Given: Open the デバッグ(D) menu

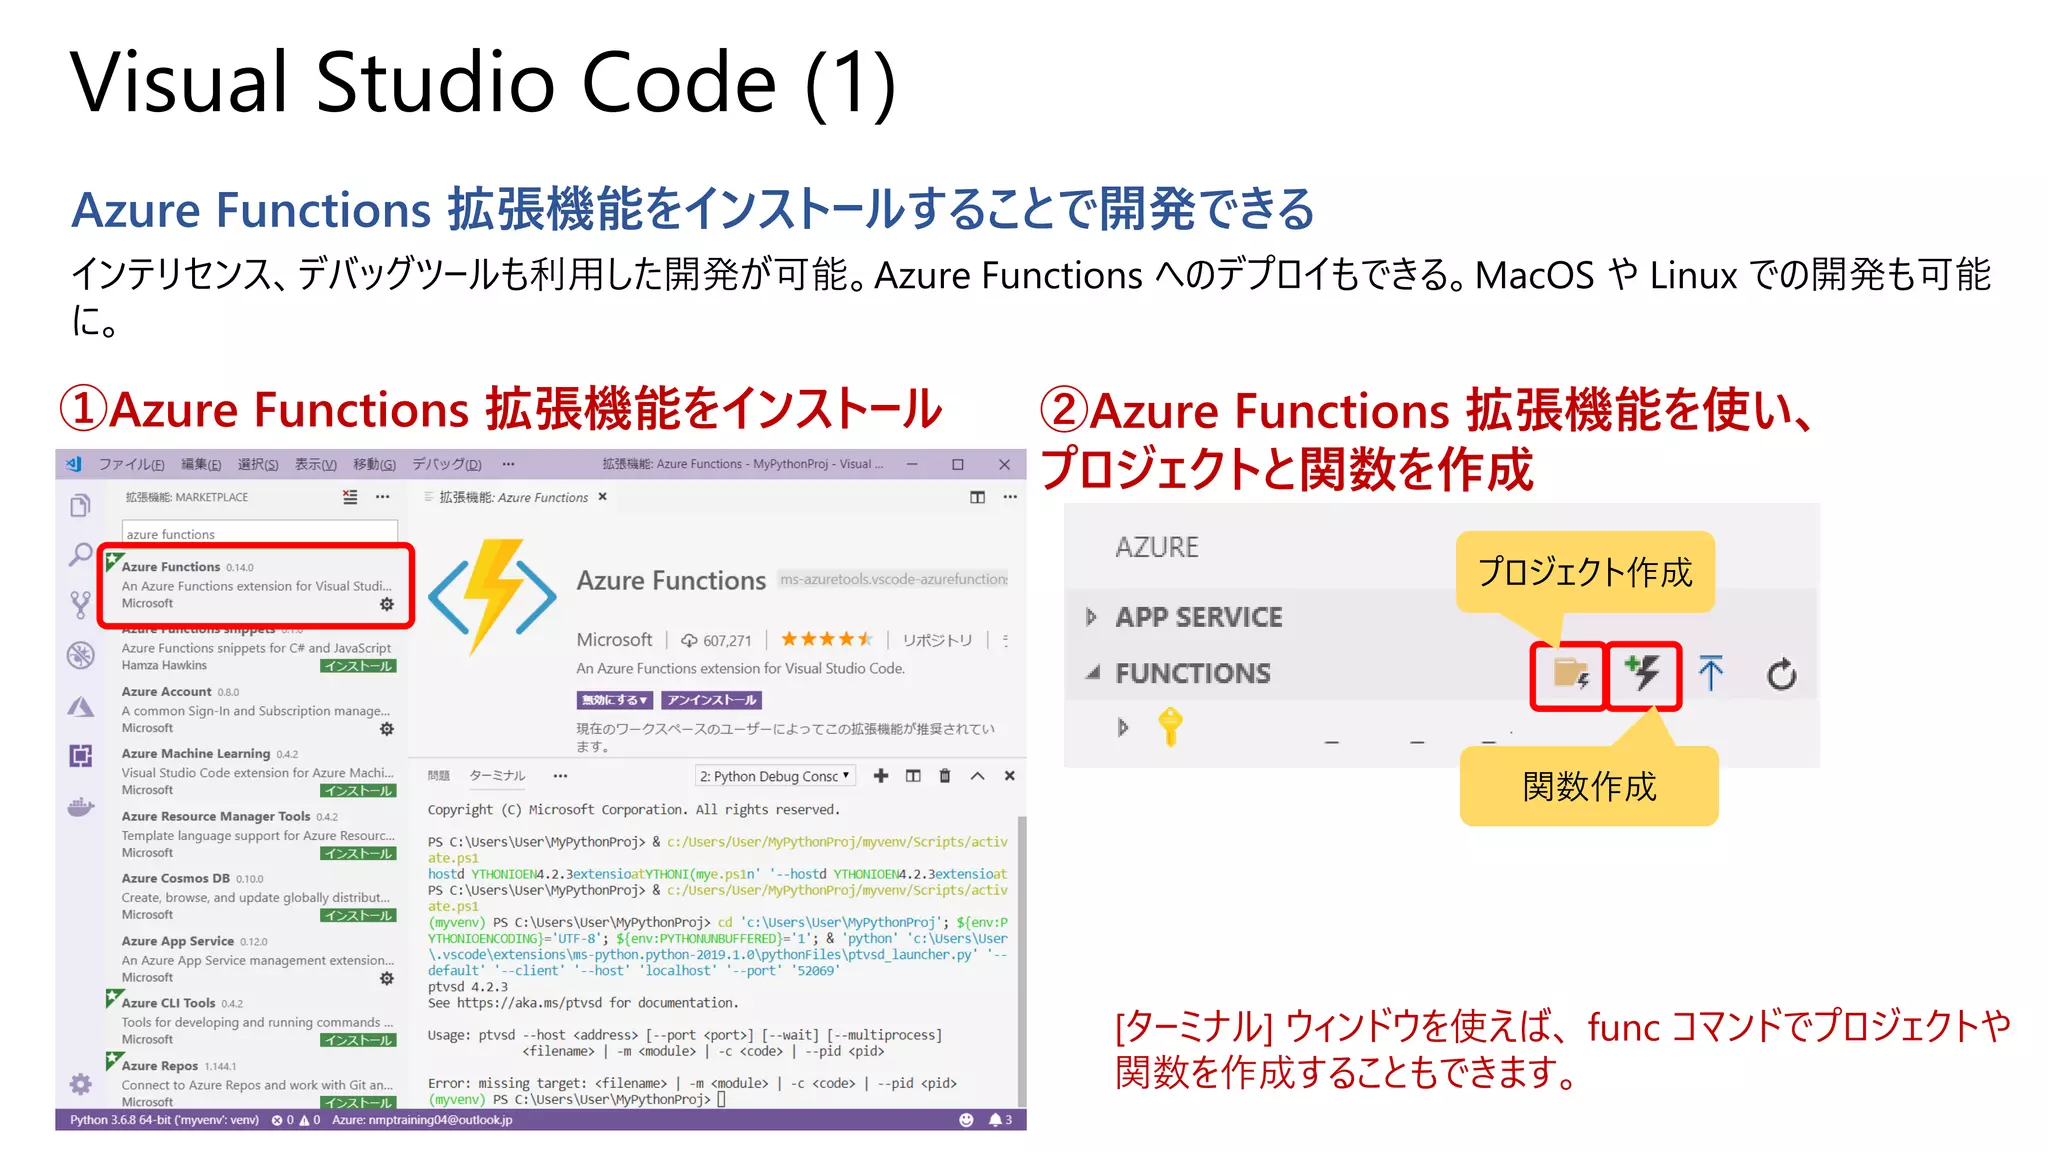Looking at the screenshot, I should click(447, 464).
